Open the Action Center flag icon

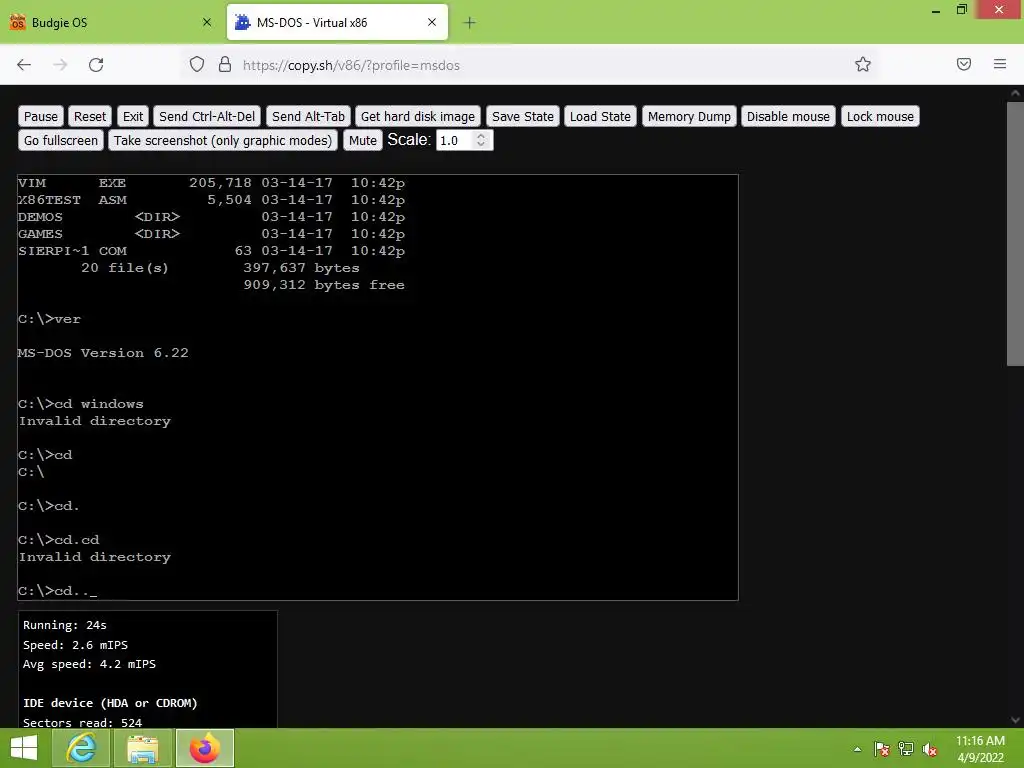pyautogui.click(x=881, y=749)
